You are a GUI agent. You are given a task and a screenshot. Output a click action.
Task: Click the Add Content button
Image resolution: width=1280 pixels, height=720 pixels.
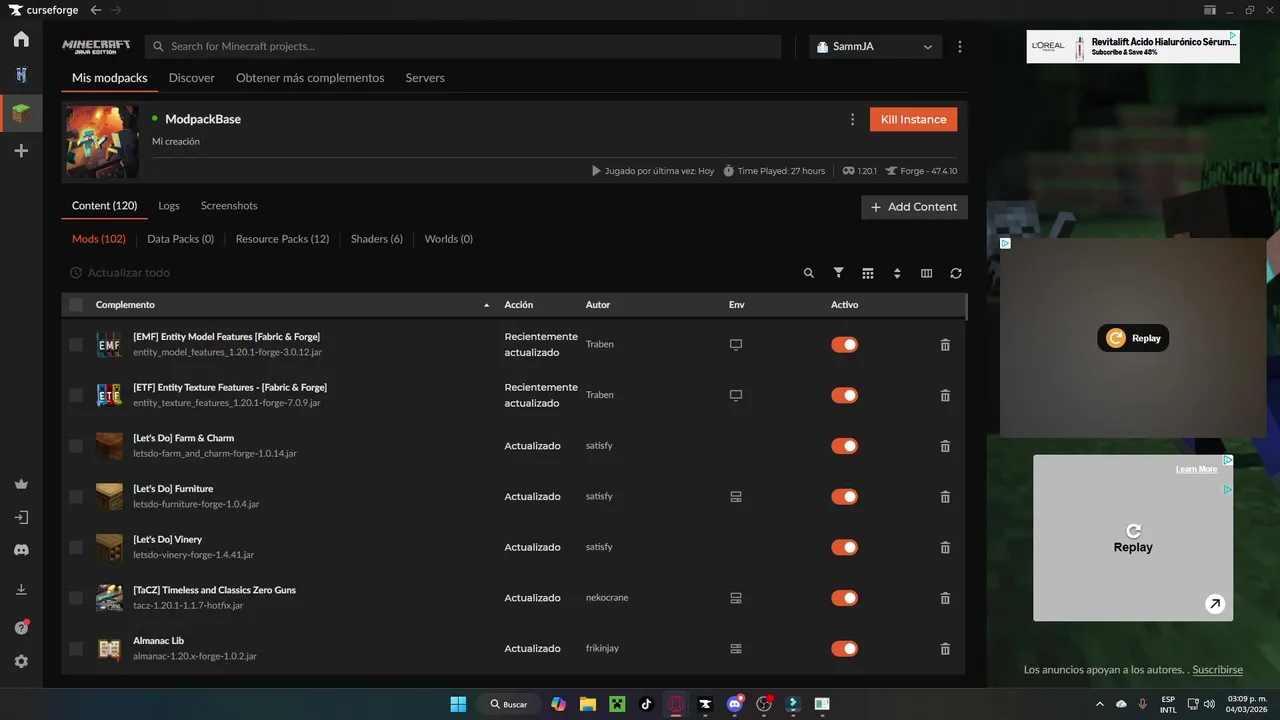click(914, 207)
